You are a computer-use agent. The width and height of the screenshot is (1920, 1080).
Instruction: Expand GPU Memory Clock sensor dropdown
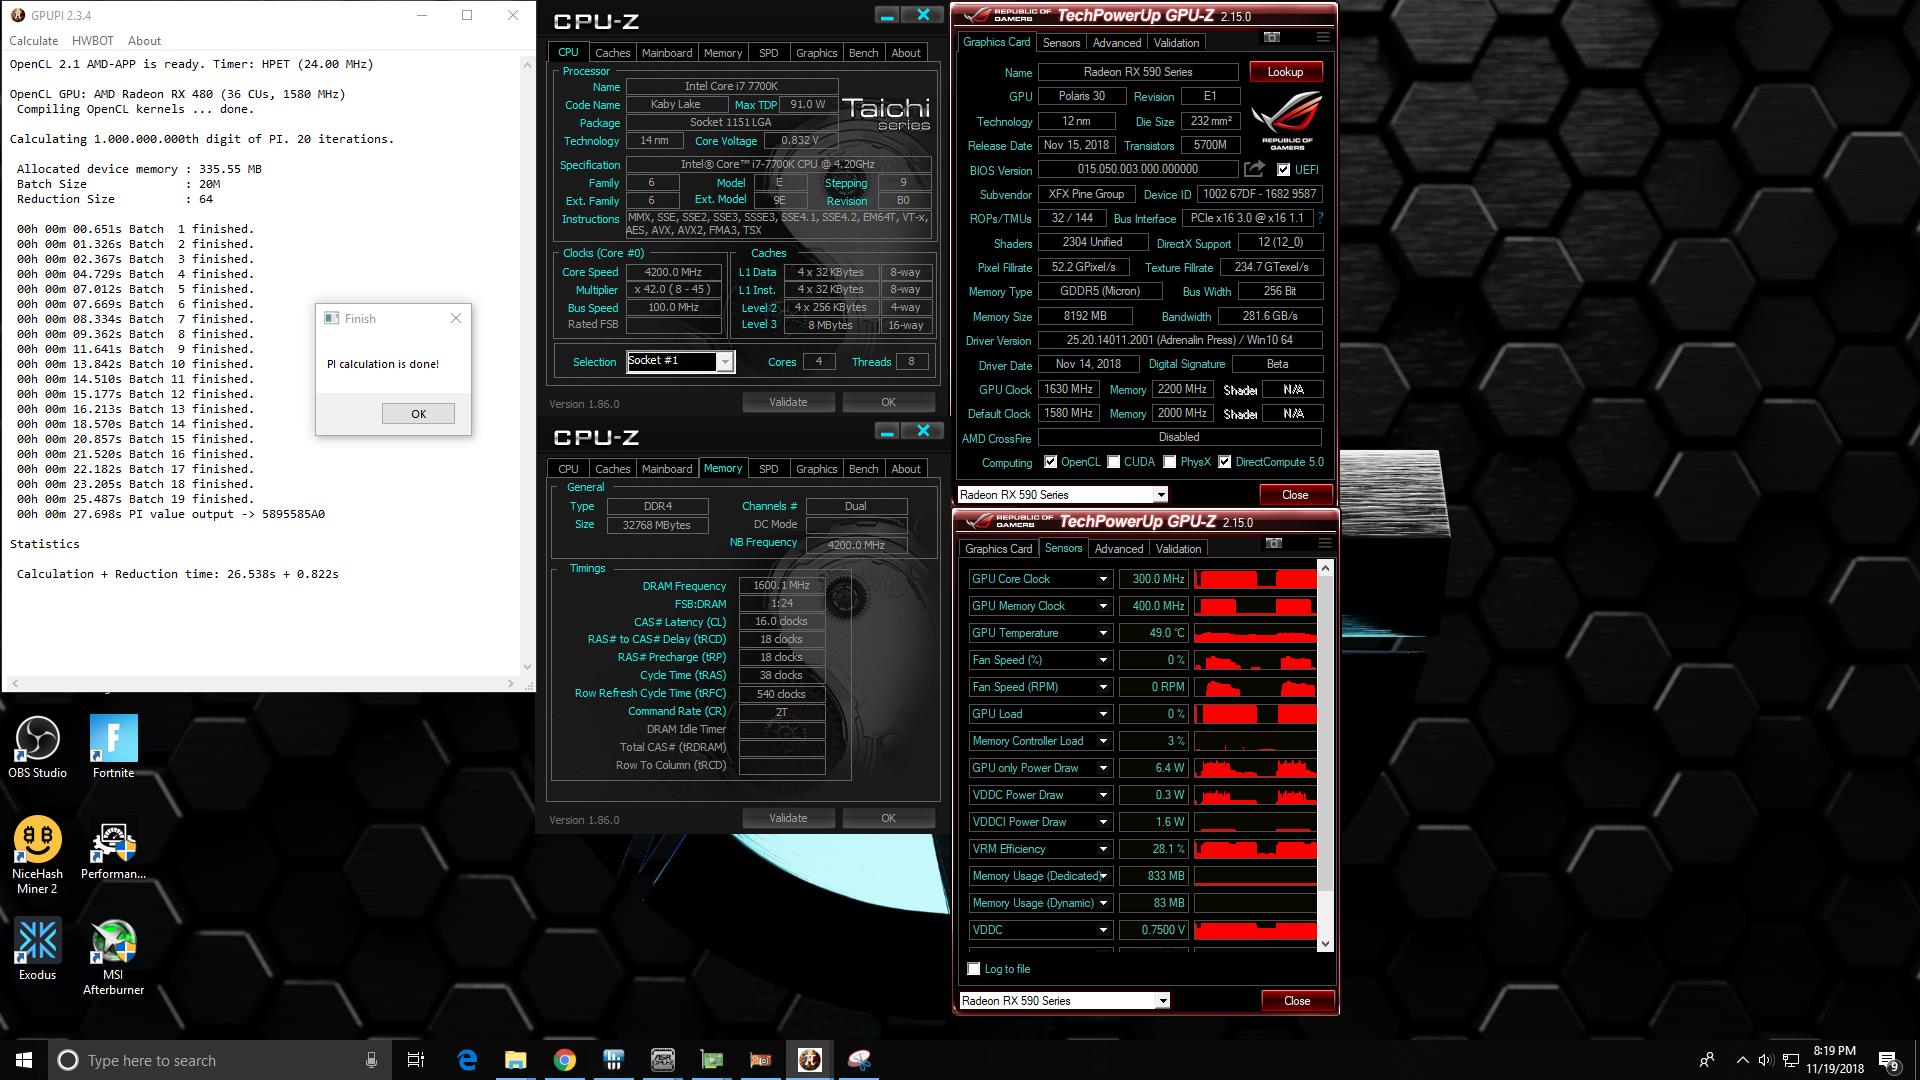[x=1103, y=606]
